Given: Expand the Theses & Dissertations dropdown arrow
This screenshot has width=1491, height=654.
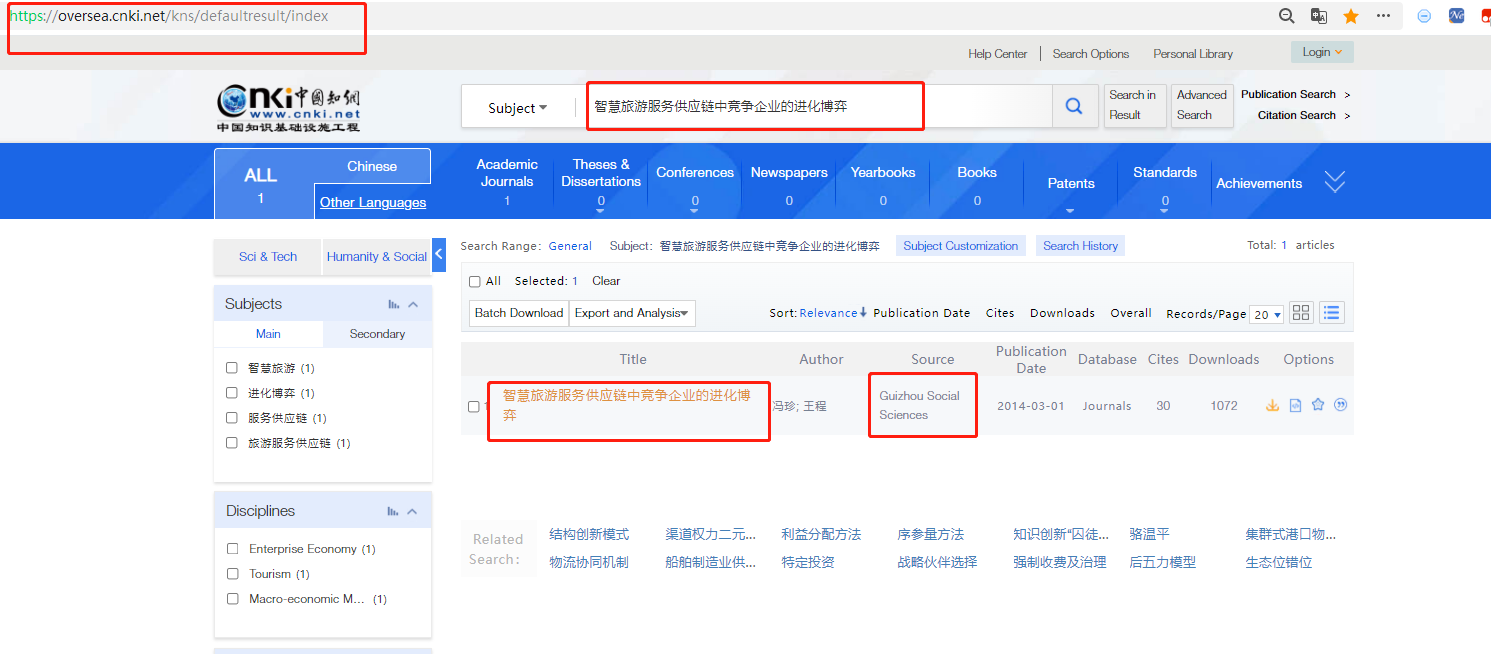Looking at the screenshot, I should [601, 211].
